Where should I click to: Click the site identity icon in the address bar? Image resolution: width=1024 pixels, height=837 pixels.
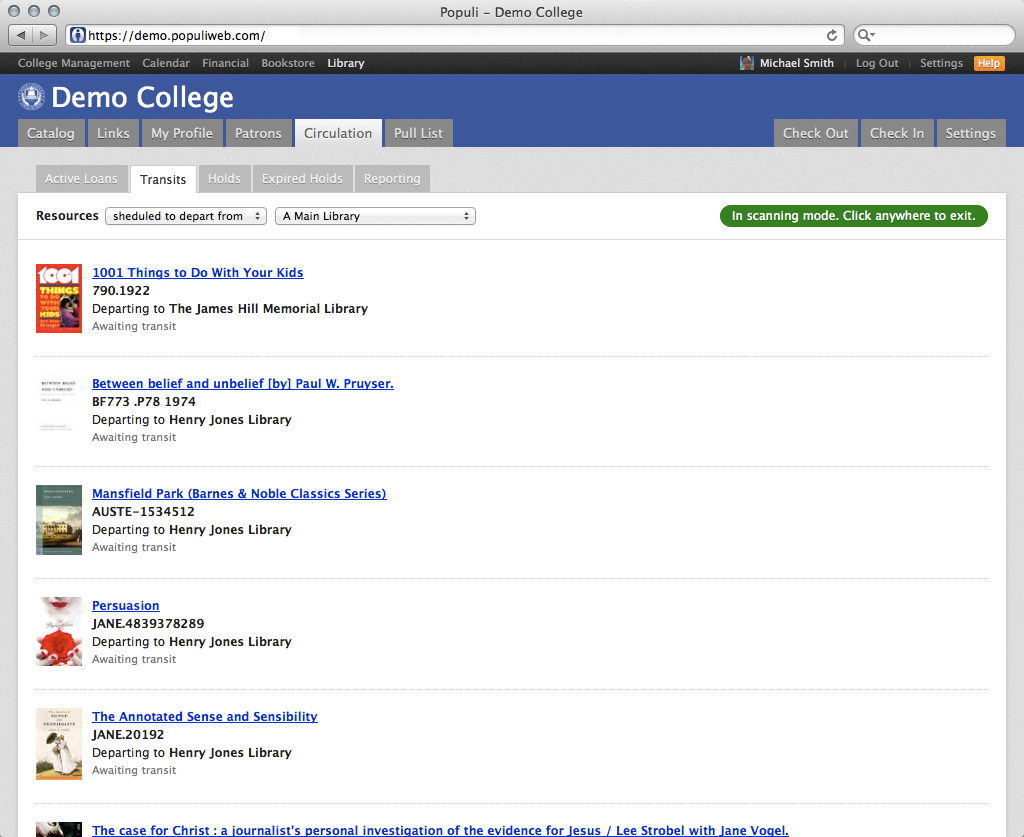coord(78,35)
